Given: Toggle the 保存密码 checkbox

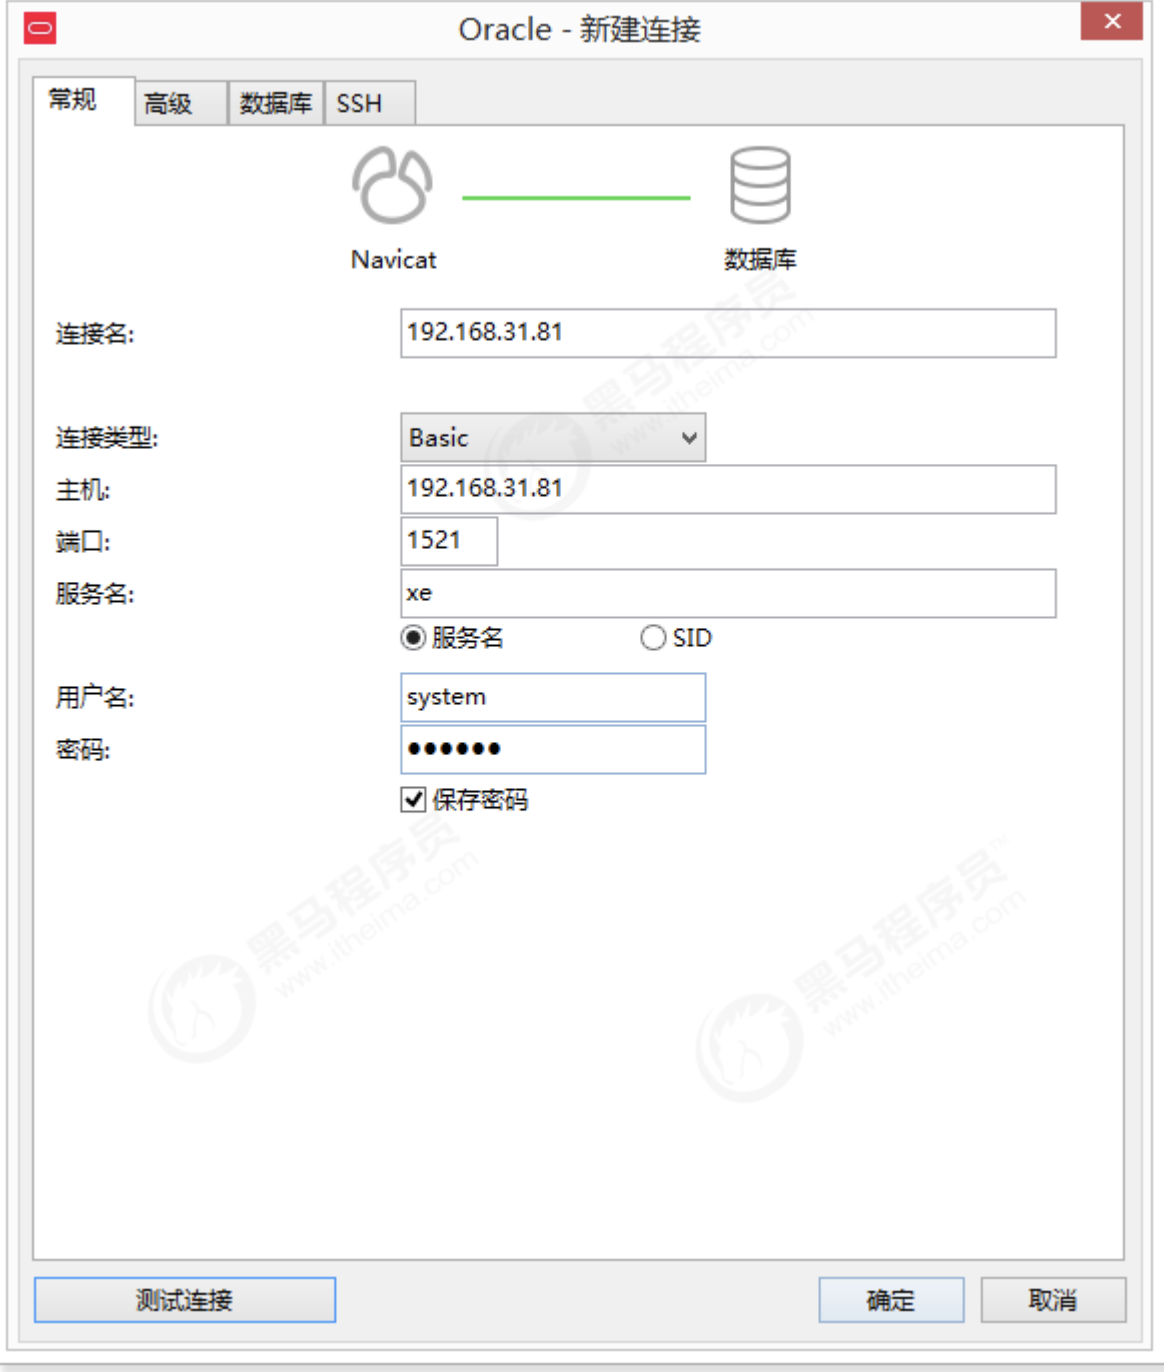Looking at the screenshot, I should coord(413,799).
